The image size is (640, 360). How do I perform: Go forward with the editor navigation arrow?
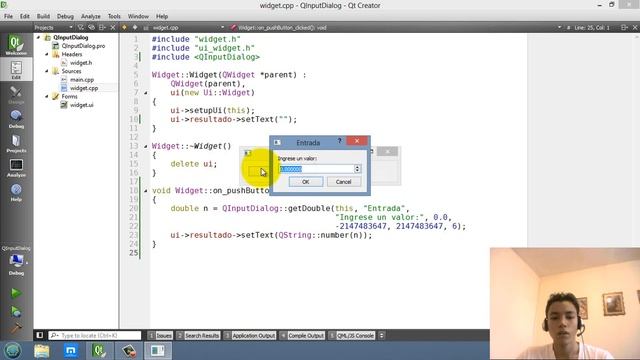click(x=135, y=27)
